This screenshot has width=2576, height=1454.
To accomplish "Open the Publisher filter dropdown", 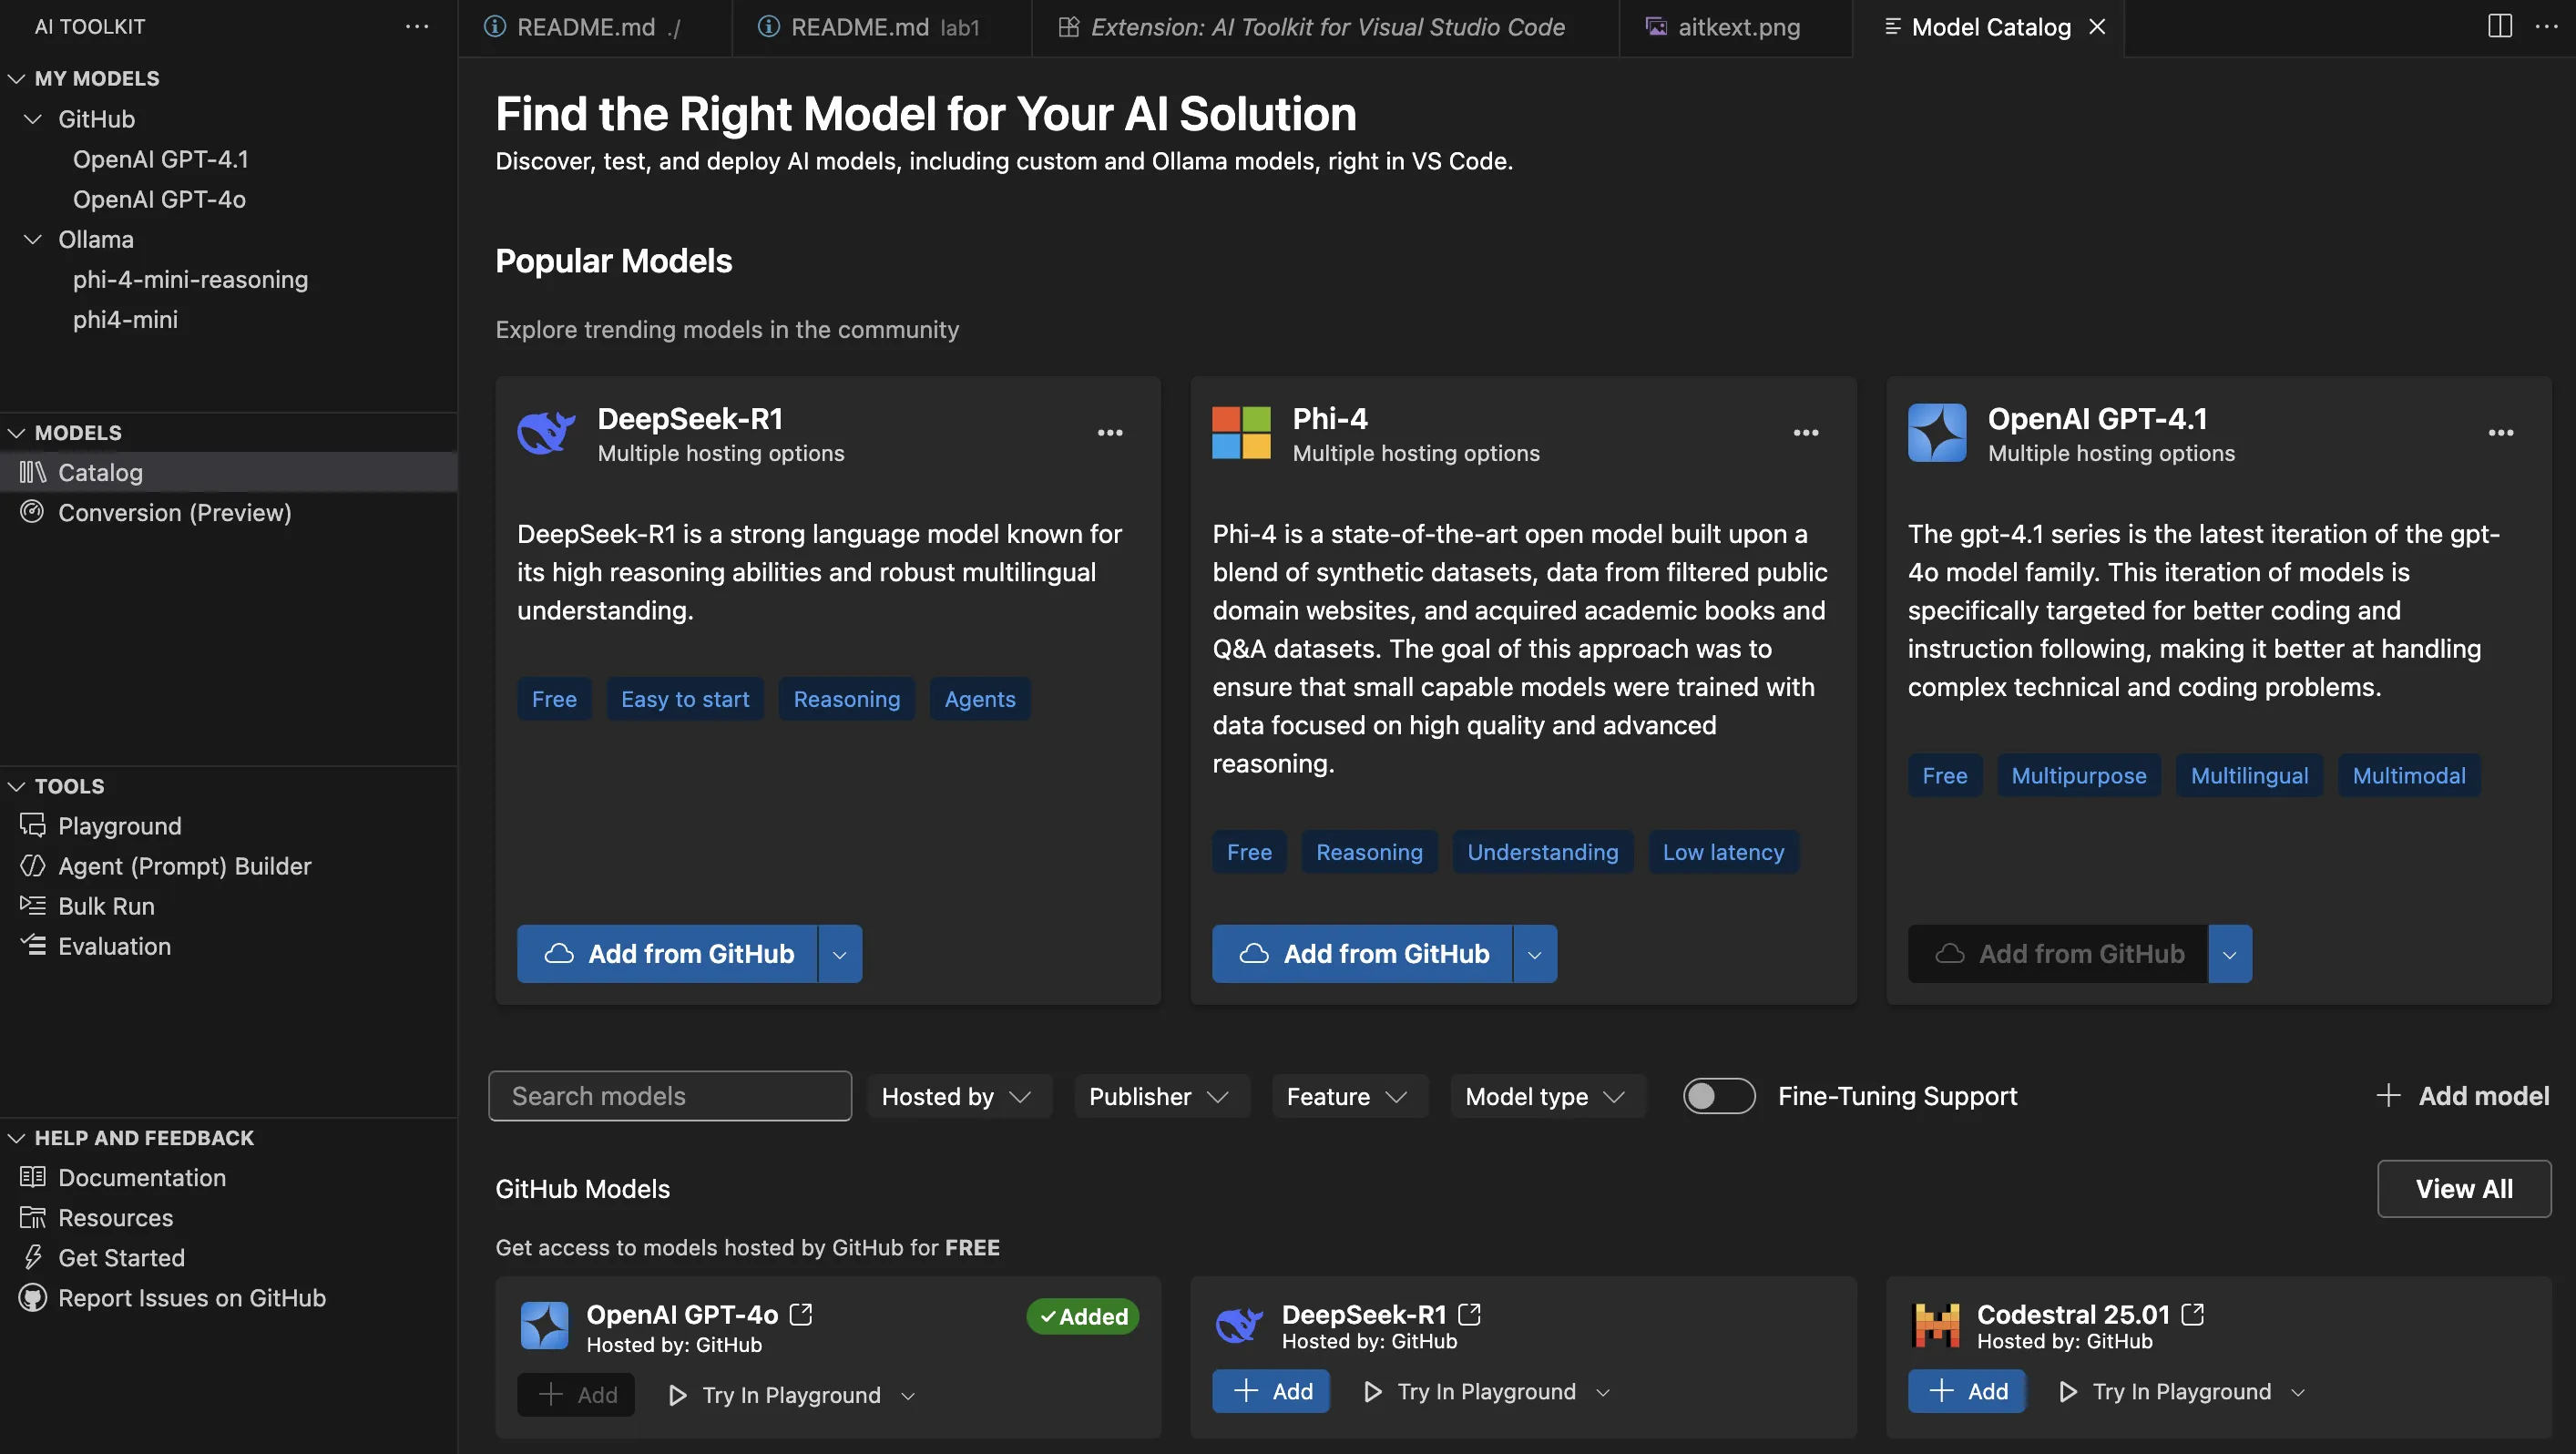I will tap(1161, 1096).
